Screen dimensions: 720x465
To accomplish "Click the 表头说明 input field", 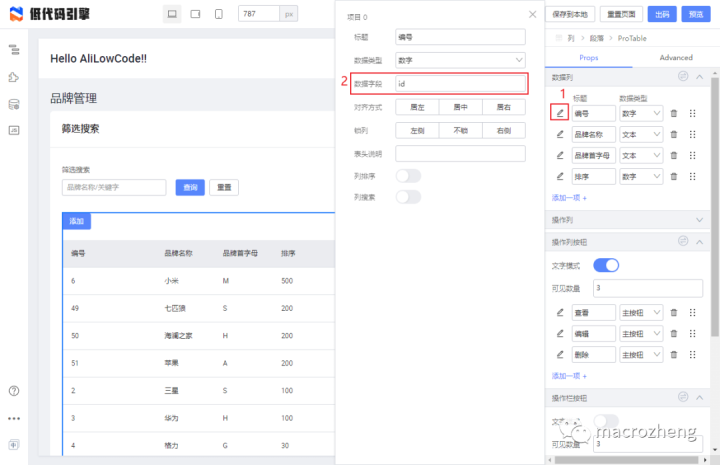I will [460, 154].
